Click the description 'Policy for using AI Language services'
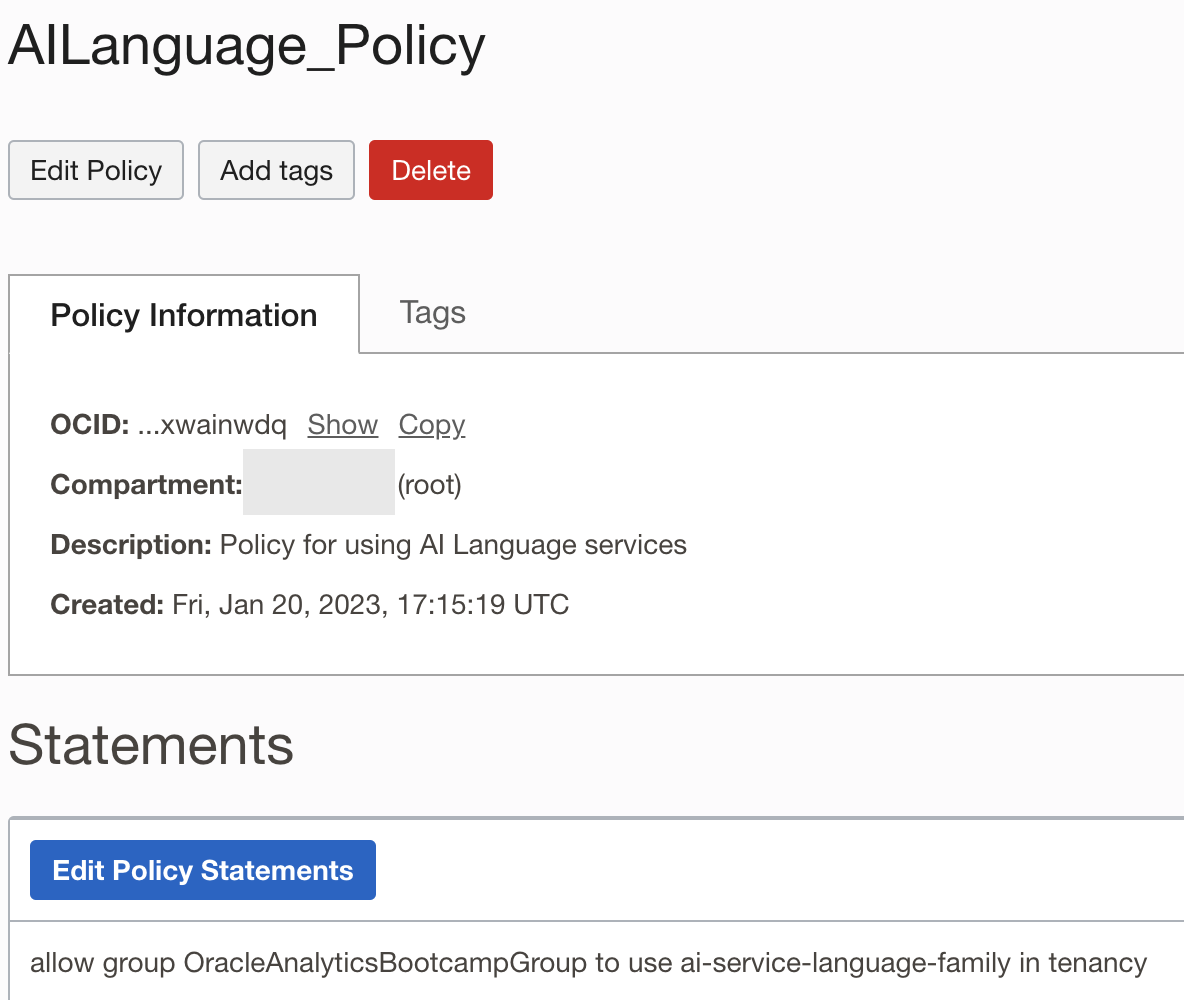1184x1000 pixels. [x=453, y=545]
